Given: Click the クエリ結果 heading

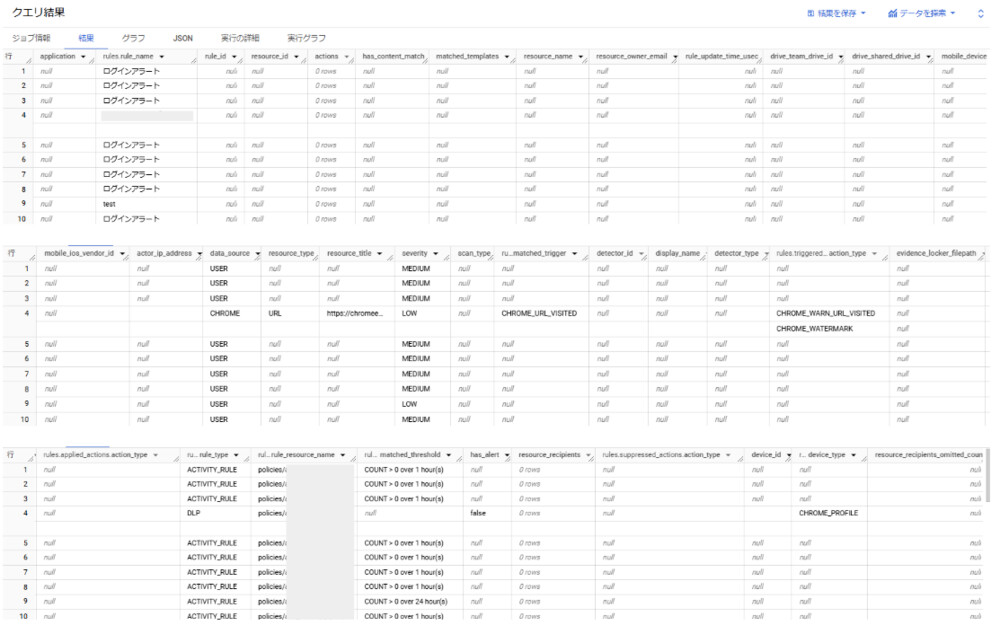Looking at the screenshot, I should coord(38,13).
